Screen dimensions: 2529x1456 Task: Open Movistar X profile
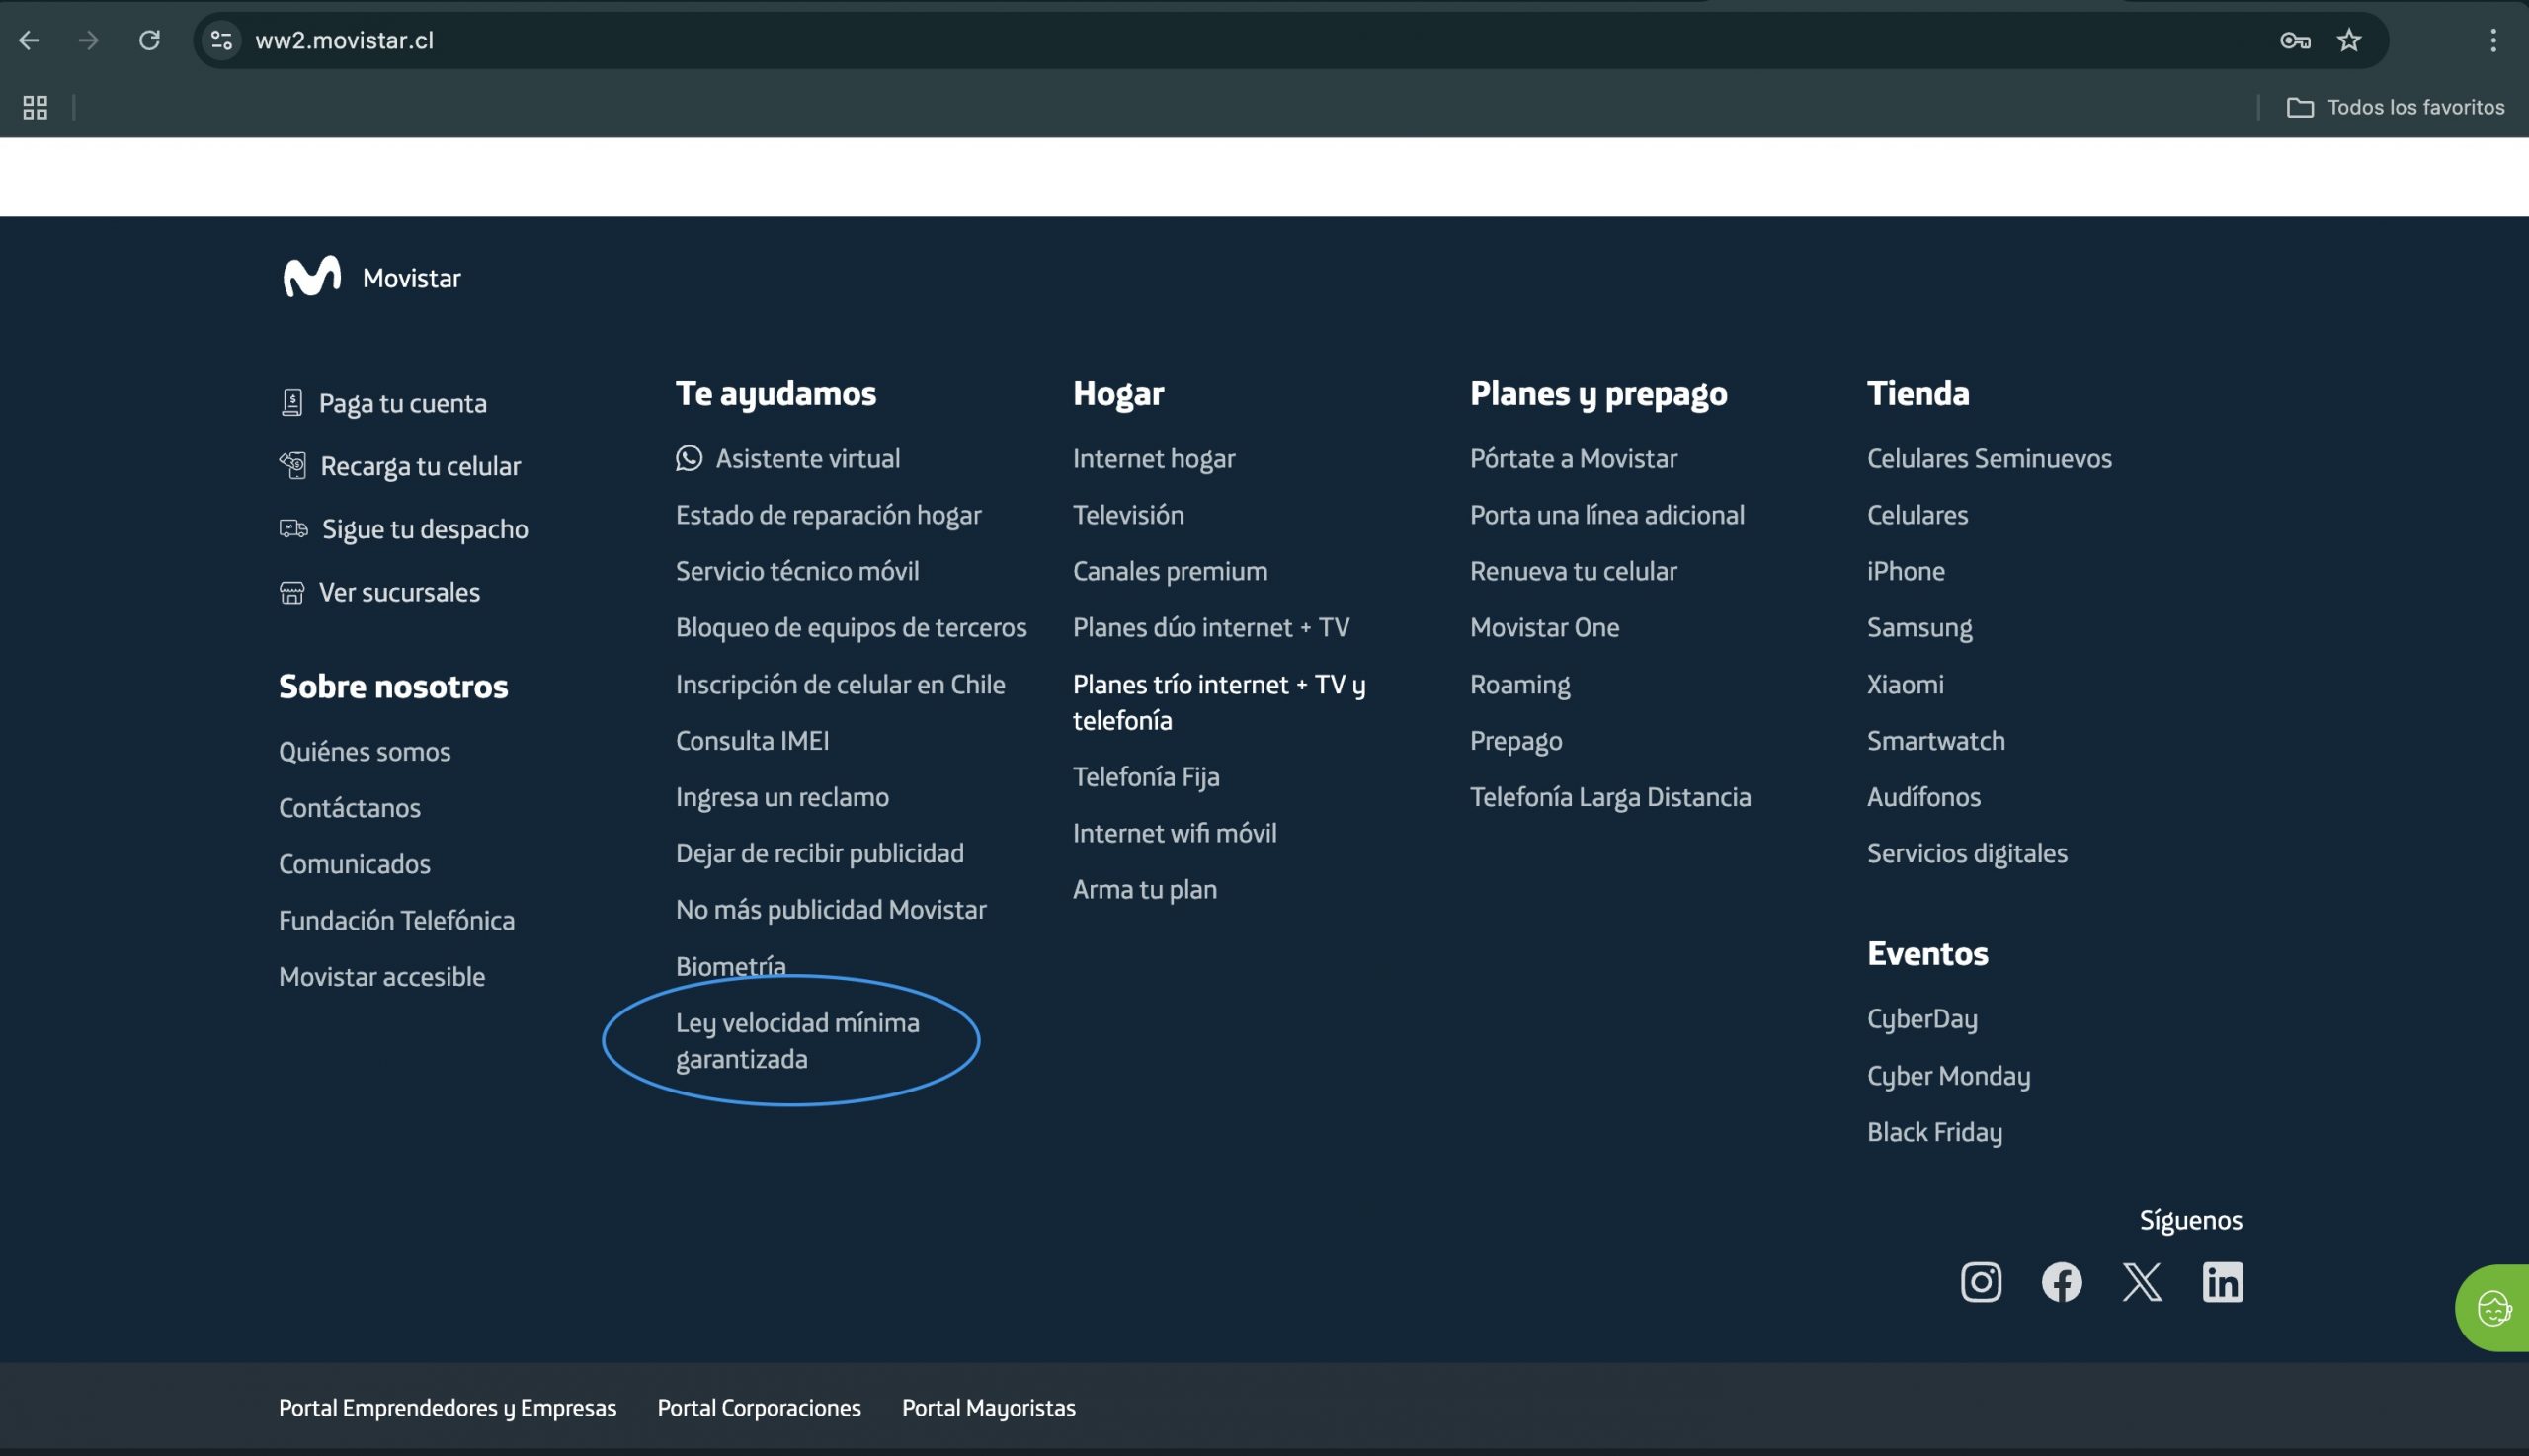coord(2142,1282)
